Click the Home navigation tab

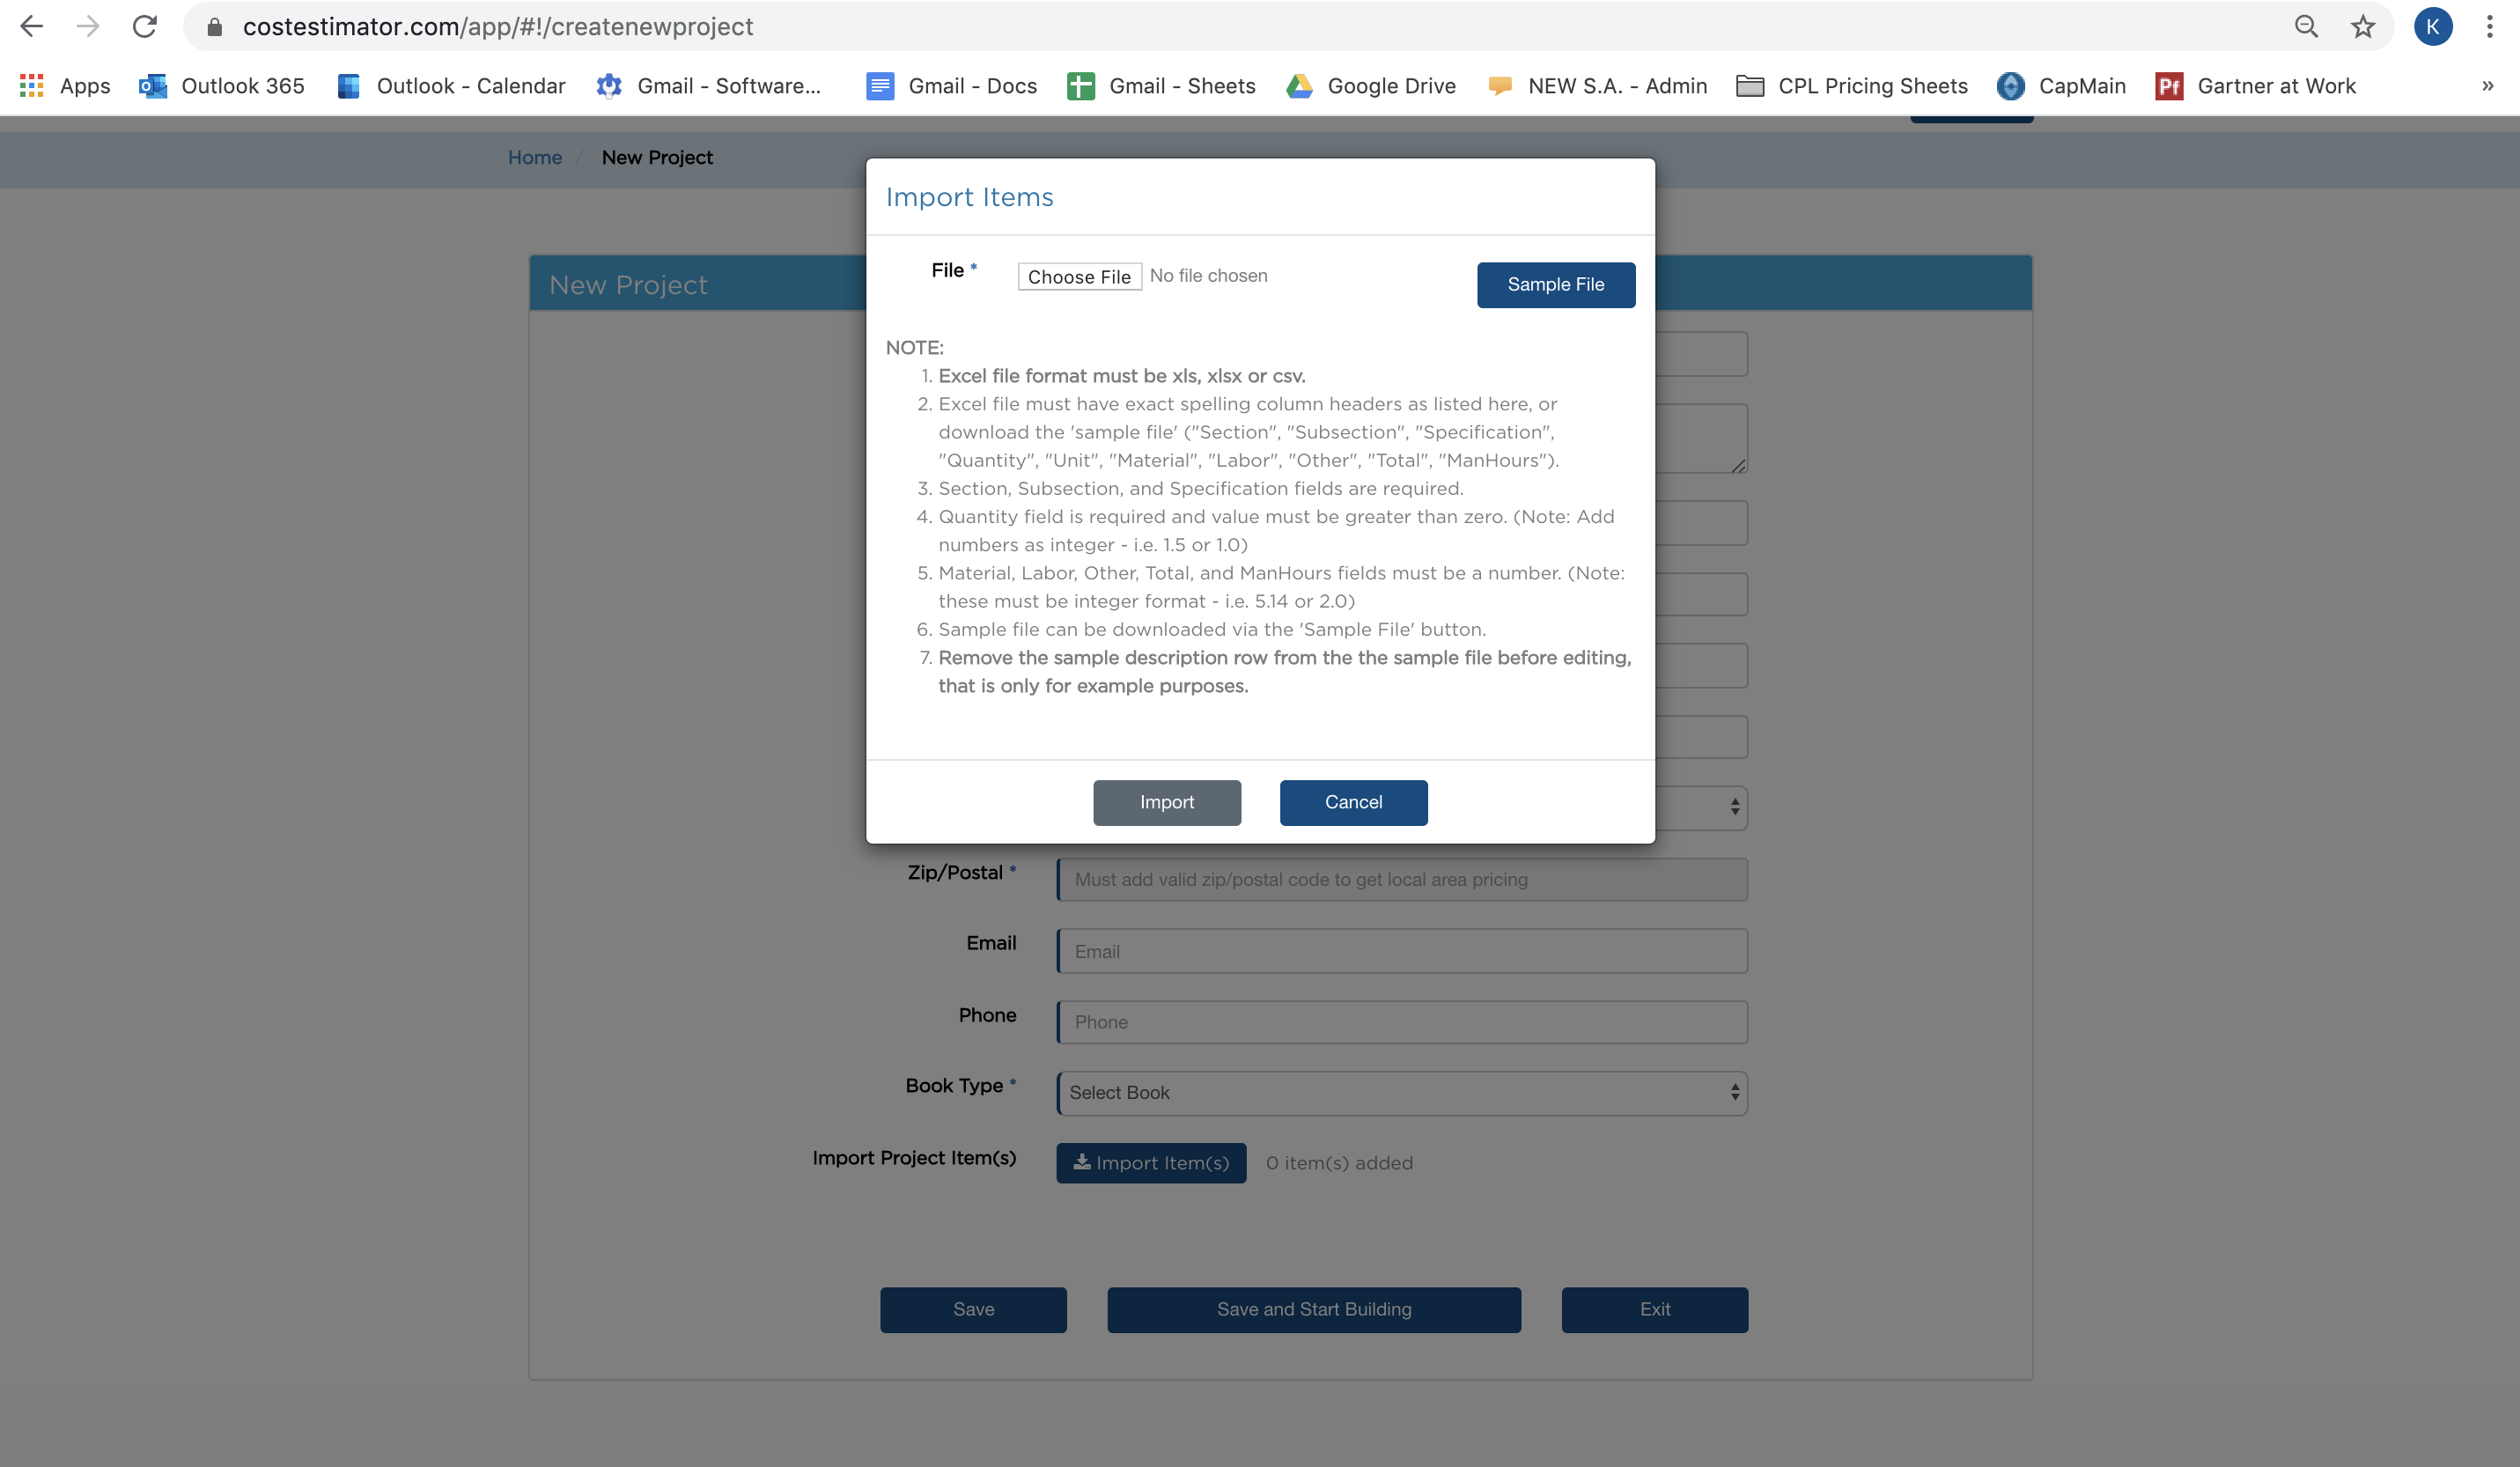534,157
